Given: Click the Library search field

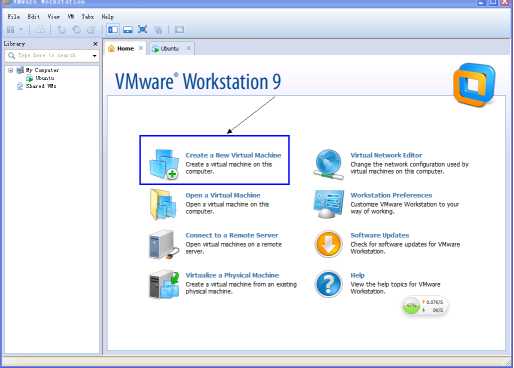Looking at the screenshot, I should coord(52,55).
